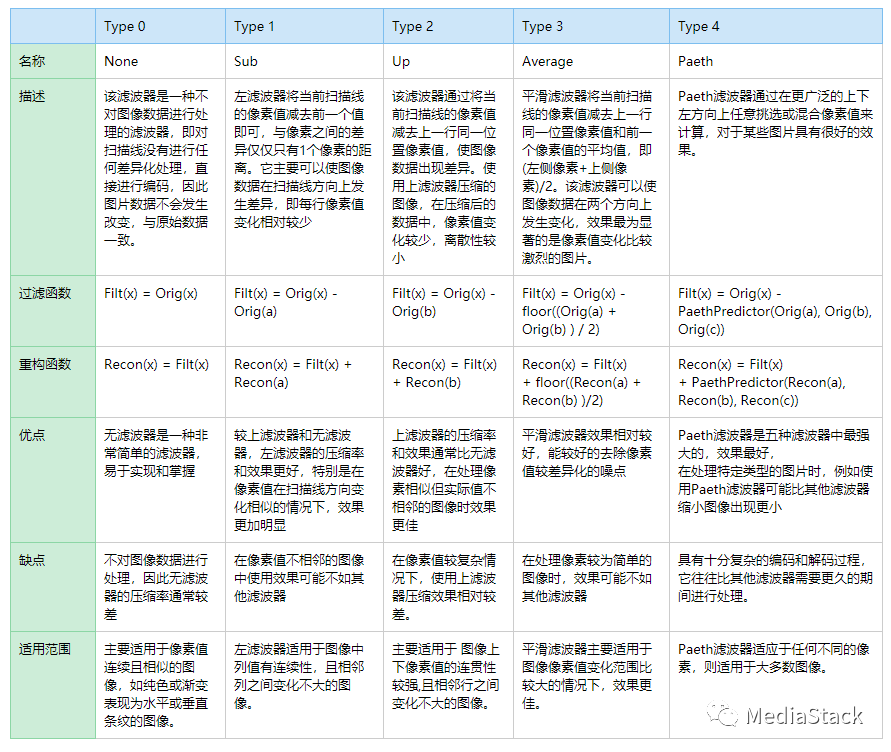Click the Average name cell
This screenshot has height=752, width=891.
point(548,61)
